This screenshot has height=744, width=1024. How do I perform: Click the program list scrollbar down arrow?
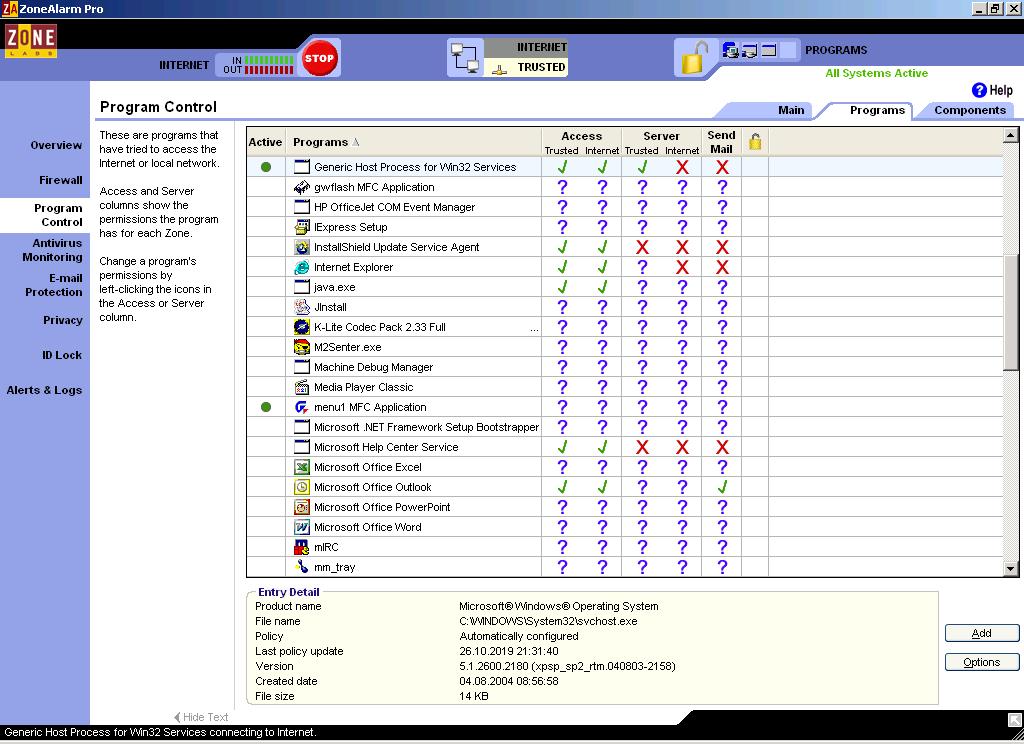point(1010,568)
